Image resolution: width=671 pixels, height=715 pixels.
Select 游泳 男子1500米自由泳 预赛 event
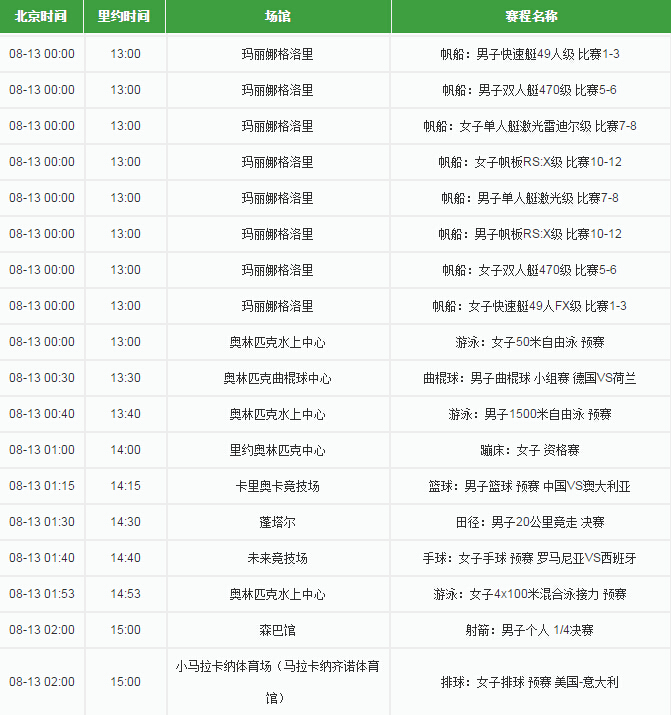pyautogui.click(x=530, y=414)
